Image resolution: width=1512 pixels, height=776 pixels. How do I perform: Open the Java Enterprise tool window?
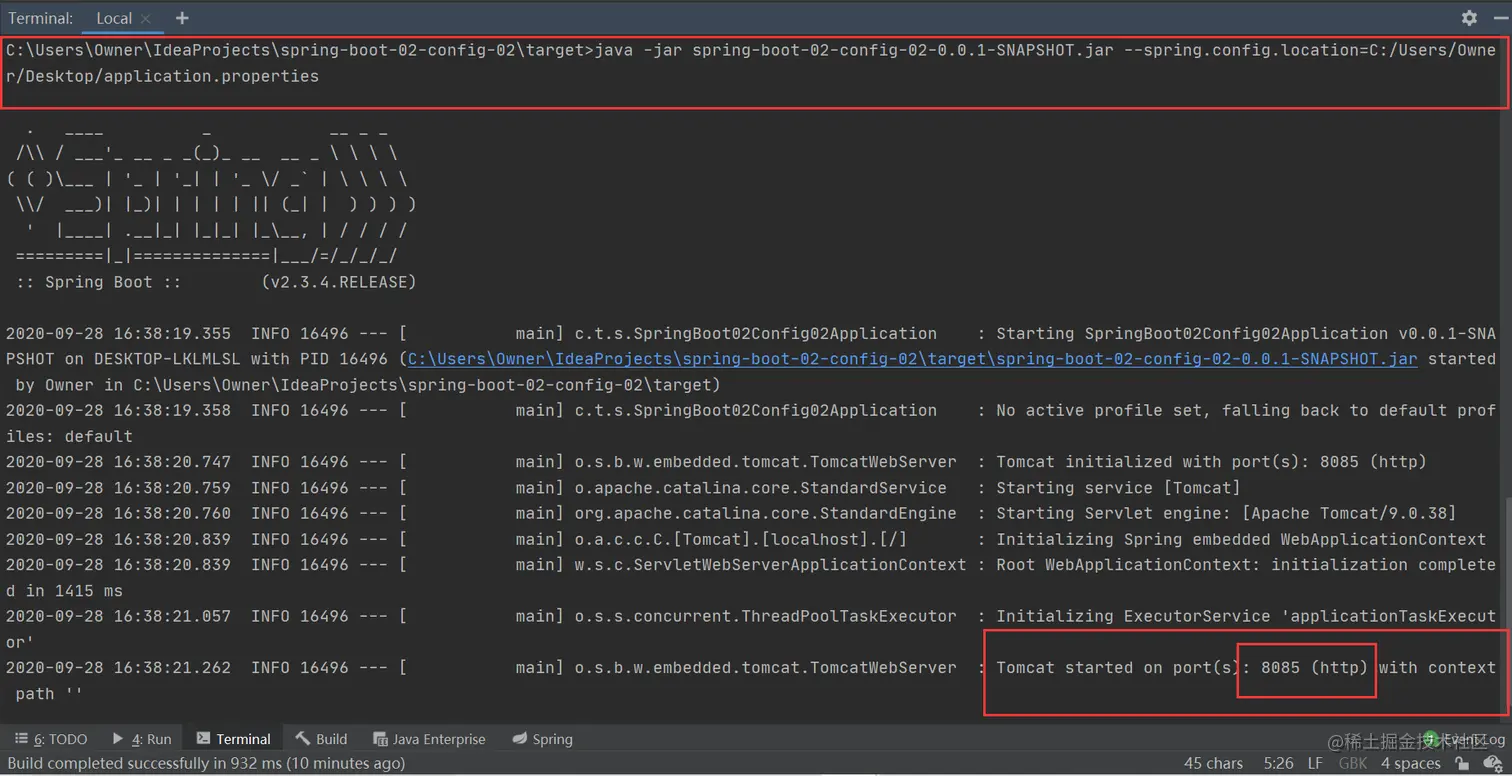(429, 739)
